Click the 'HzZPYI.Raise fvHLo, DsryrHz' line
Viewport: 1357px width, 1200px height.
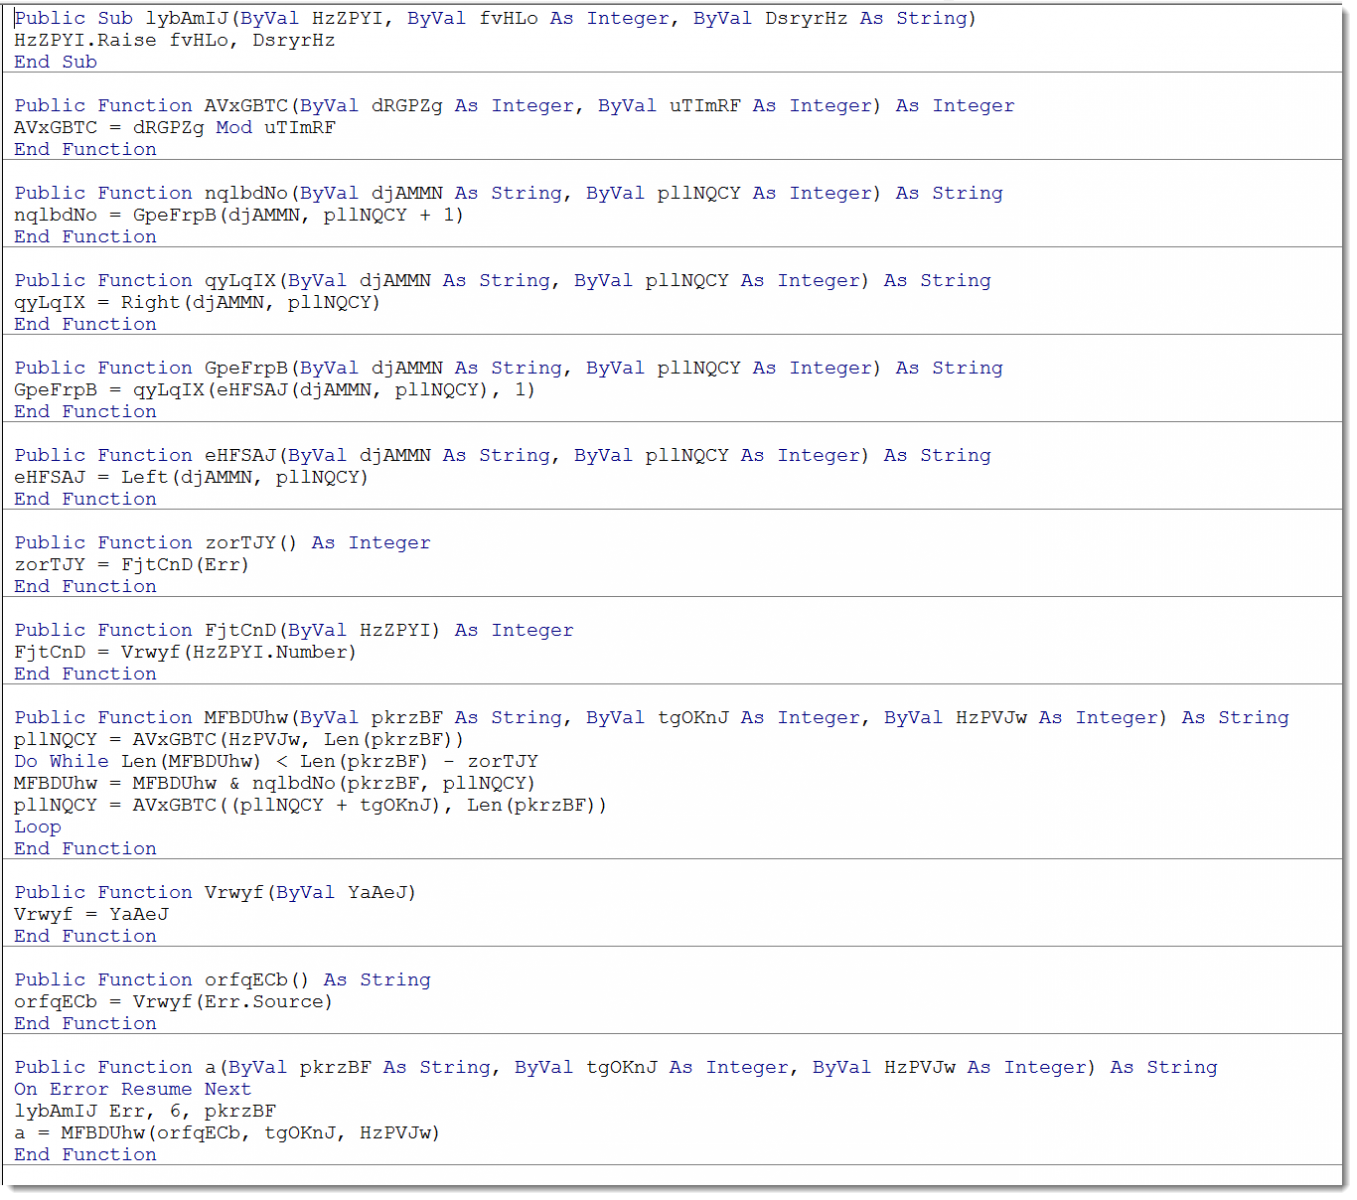(175, 40)
